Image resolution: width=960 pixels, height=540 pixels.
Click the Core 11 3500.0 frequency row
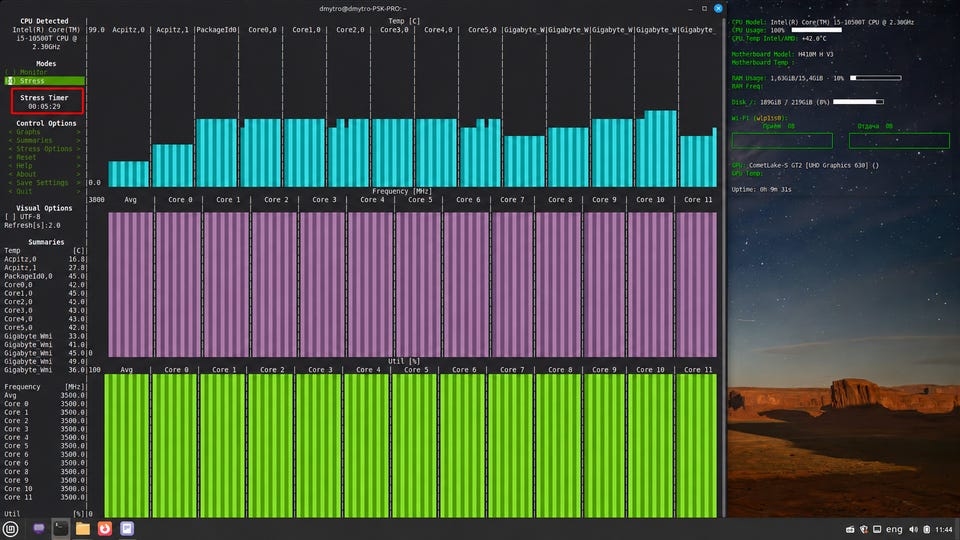(45, 497)
